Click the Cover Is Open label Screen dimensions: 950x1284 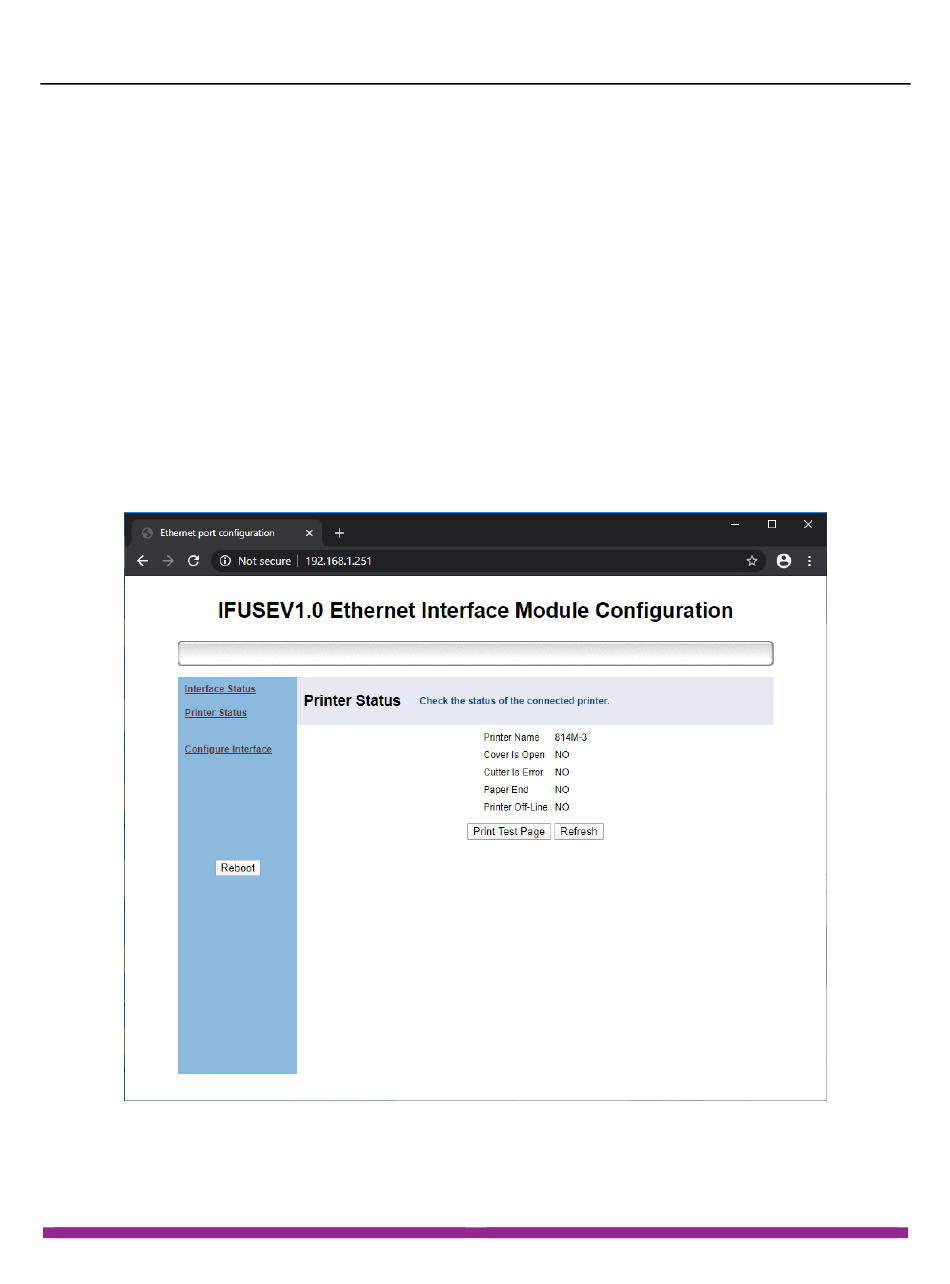tap(514, 755)
